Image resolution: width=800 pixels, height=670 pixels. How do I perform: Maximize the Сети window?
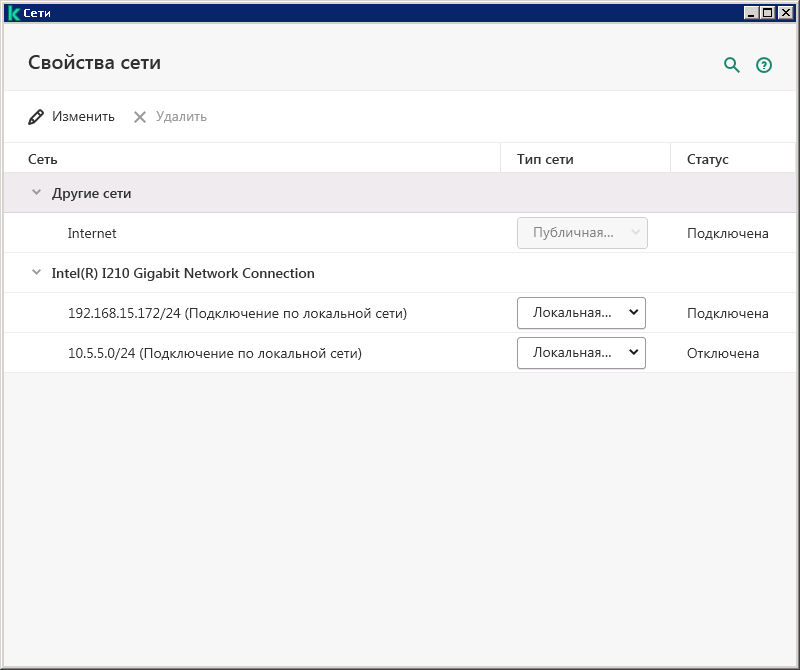tap(768, 13)
